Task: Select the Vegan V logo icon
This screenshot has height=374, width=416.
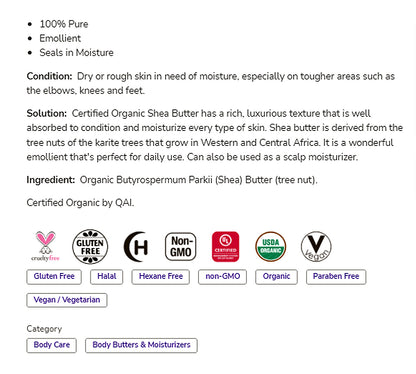Action: coord(316,247)
